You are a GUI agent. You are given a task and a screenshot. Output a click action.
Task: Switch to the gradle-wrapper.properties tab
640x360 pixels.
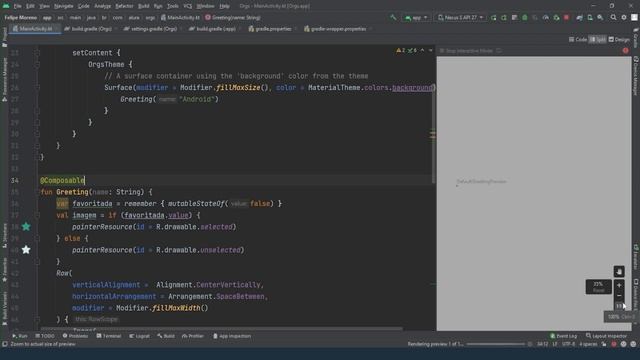(337, 29)
